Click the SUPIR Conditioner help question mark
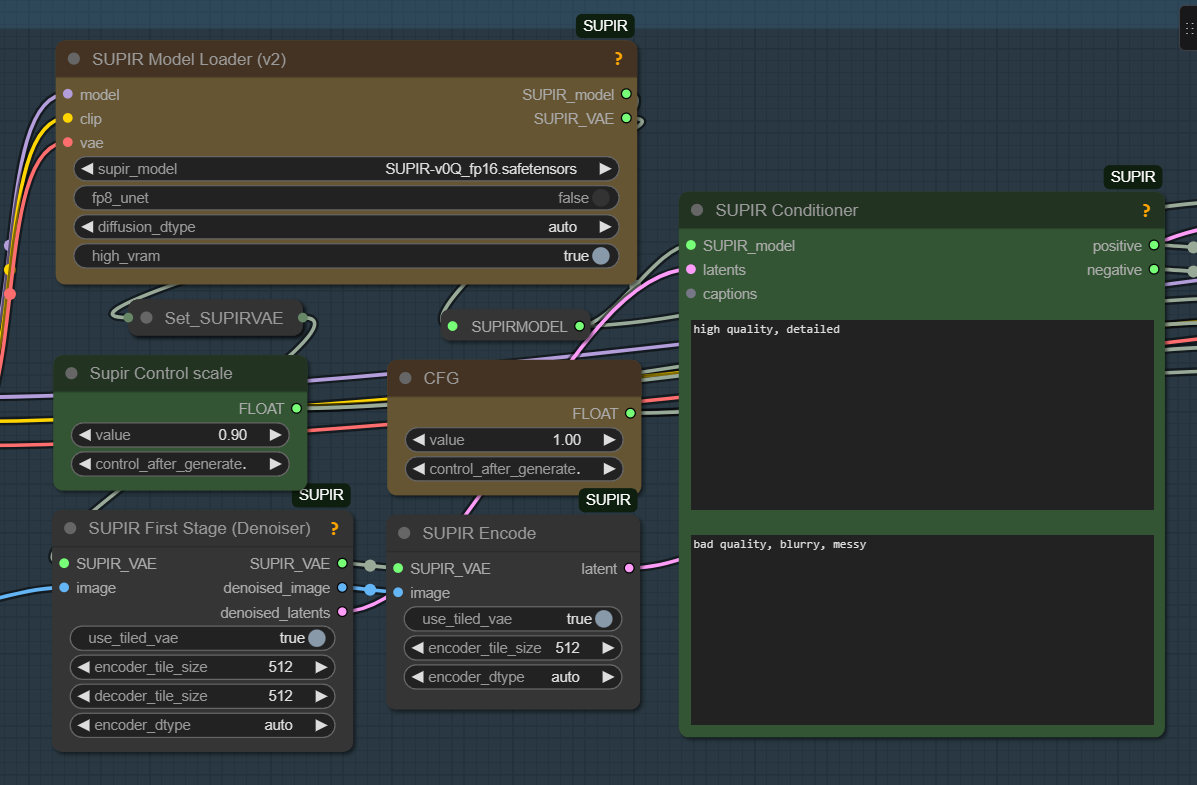The height and width of the screenshot is (785, 1197). [x=1146, y=210]
